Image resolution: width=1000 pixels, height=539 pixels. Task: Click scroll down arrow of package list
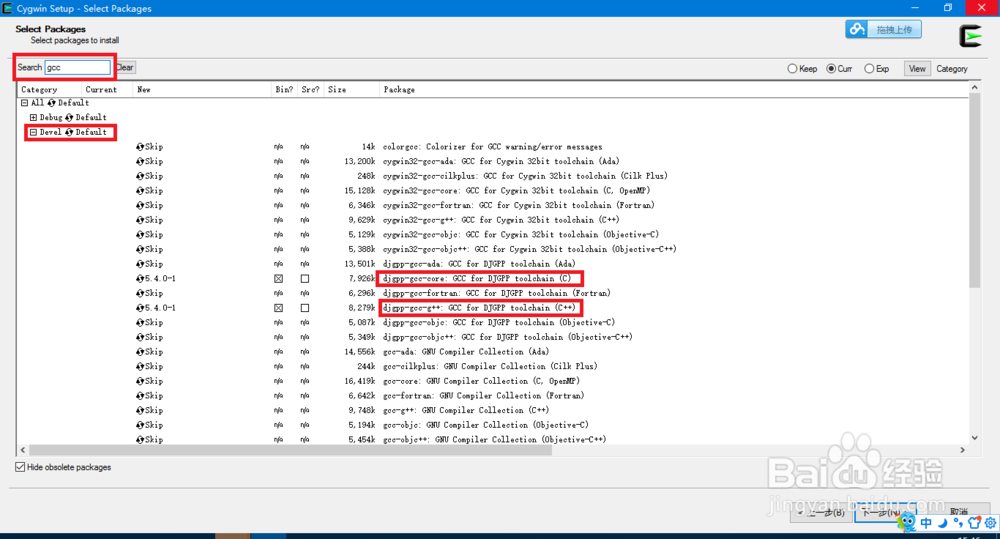point(974,438)
